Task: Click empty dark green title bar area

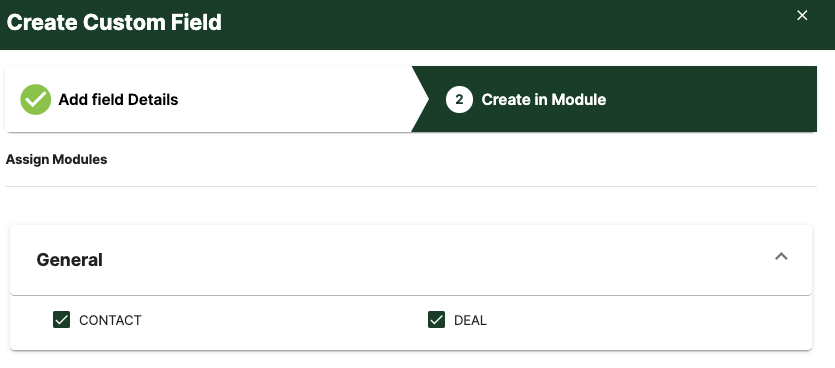Action: [506, 24]
